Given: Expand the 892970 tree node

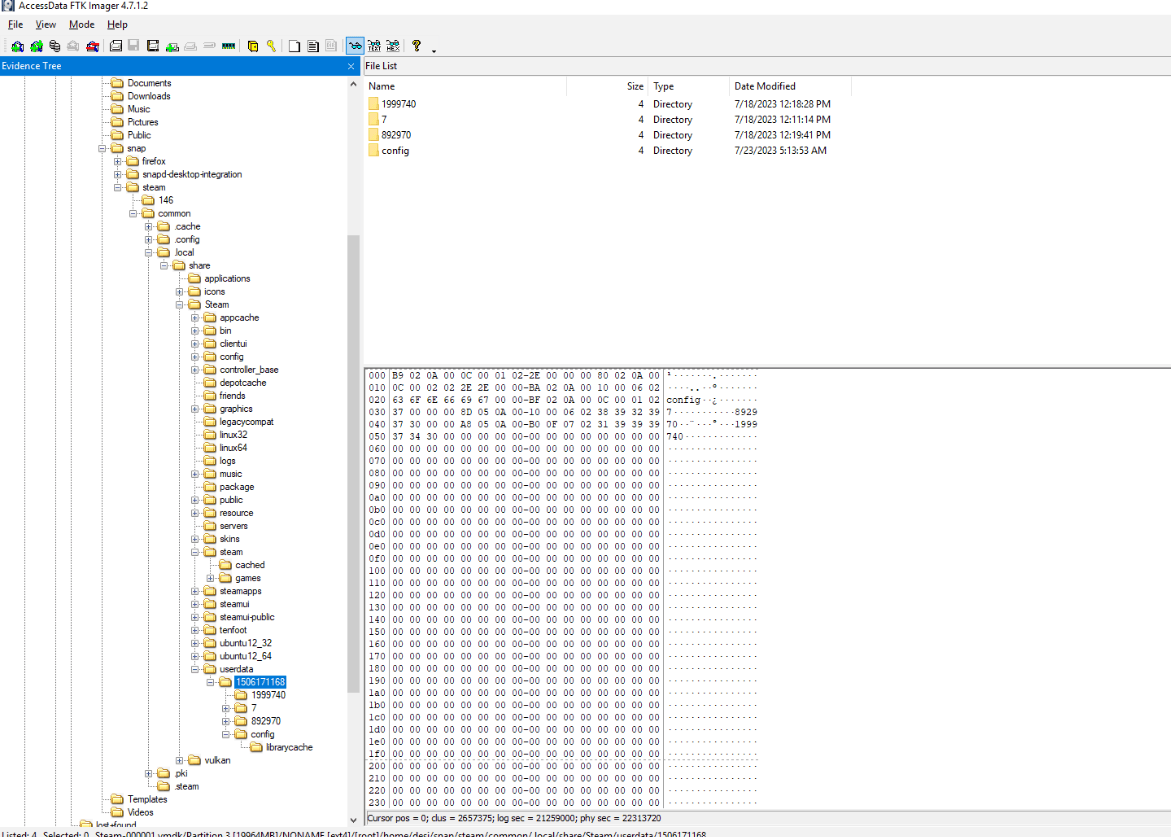Looking at the screenshot, I should (226, 721).
